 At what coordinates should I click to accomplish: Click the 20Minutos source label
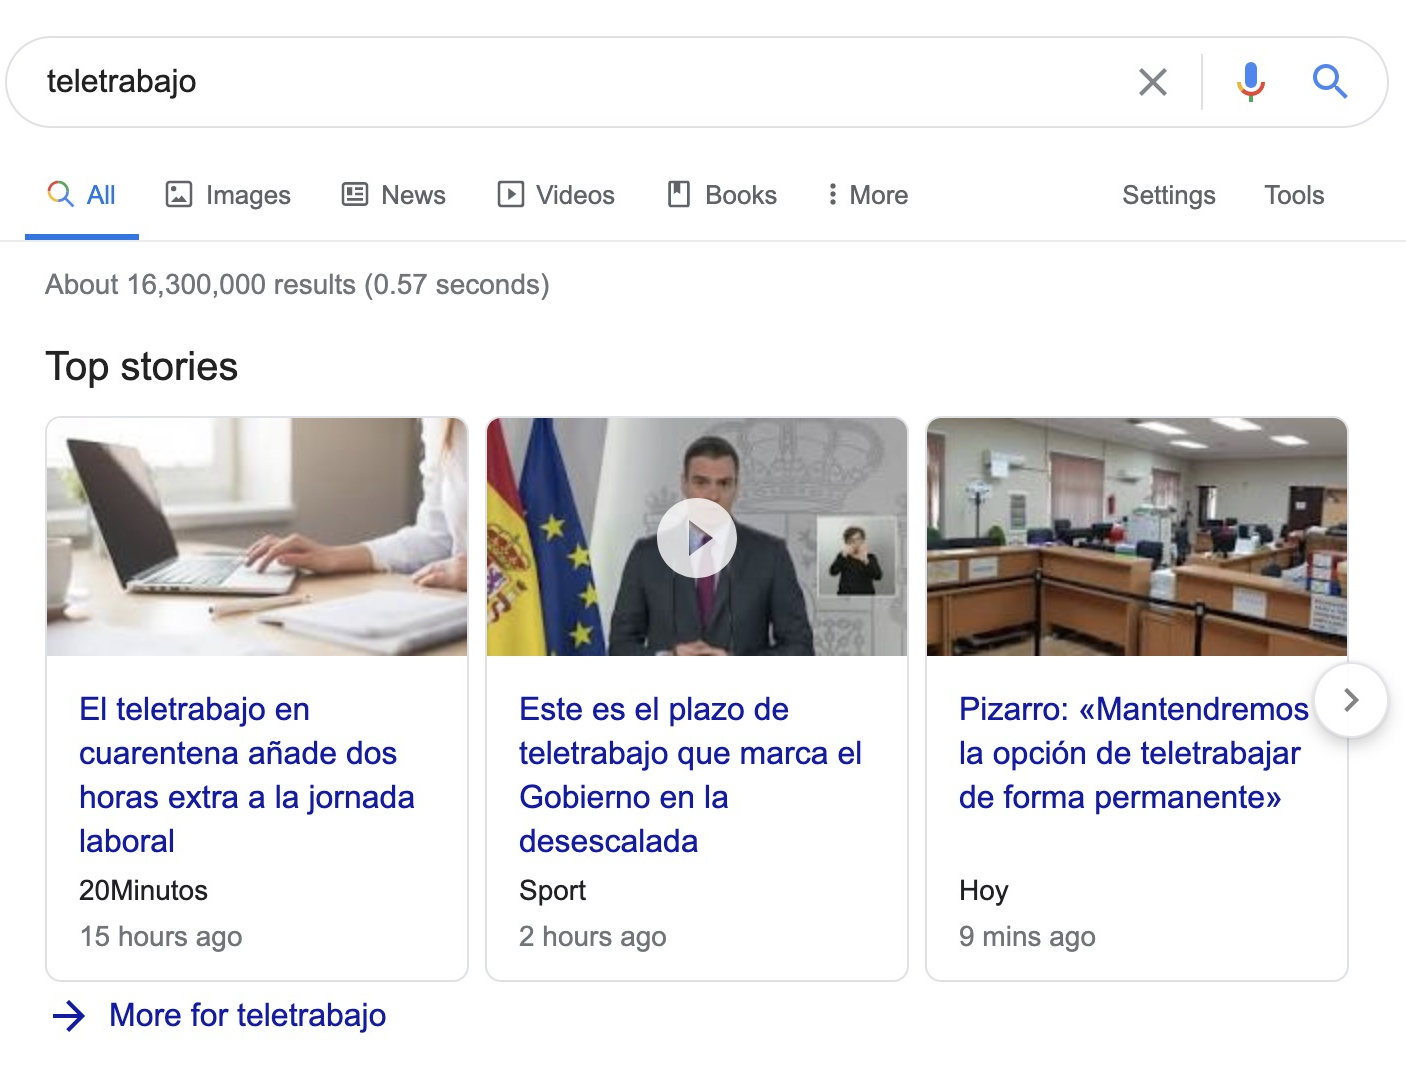(143, 890)
